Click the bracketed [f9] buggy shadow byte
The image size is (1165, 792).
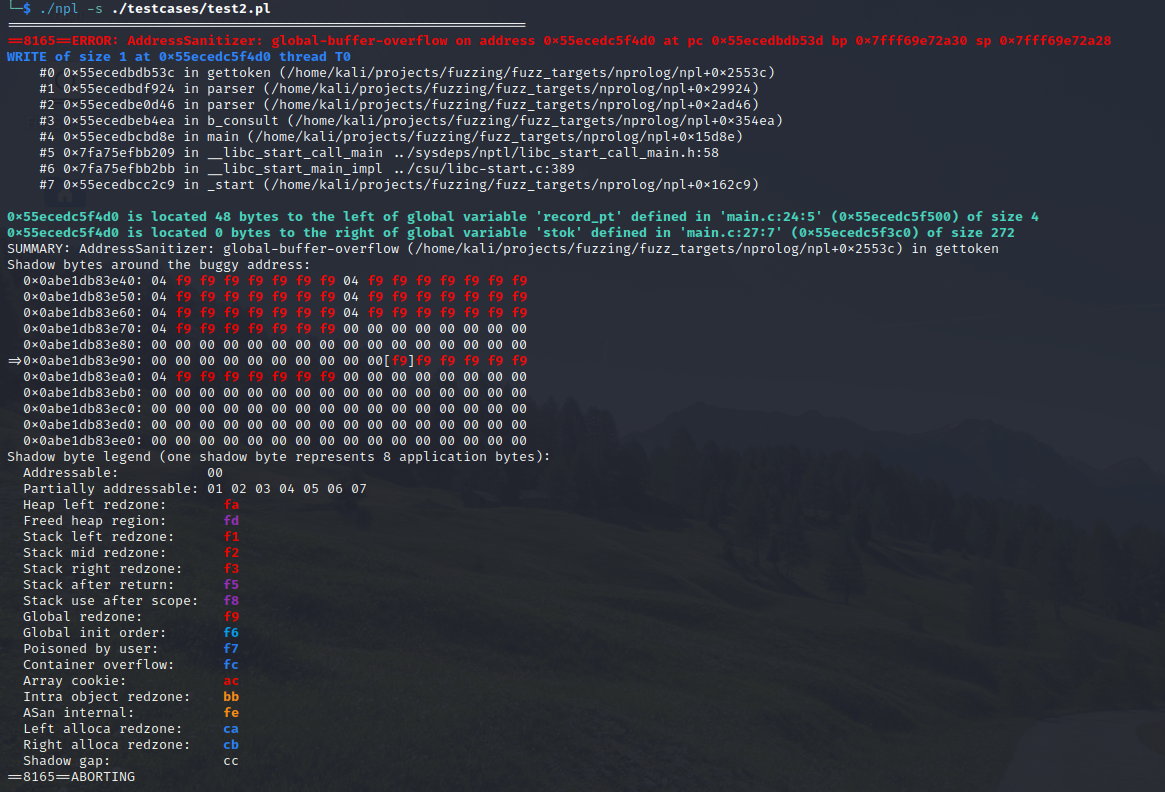400,360
